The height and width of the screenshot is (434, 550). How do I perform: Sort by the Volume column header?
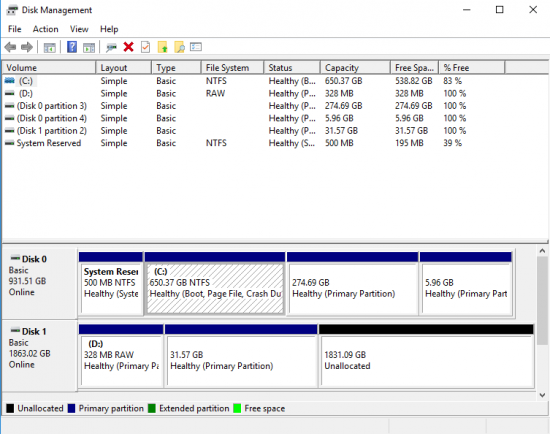pyautogui.click(x=49, y=67)
